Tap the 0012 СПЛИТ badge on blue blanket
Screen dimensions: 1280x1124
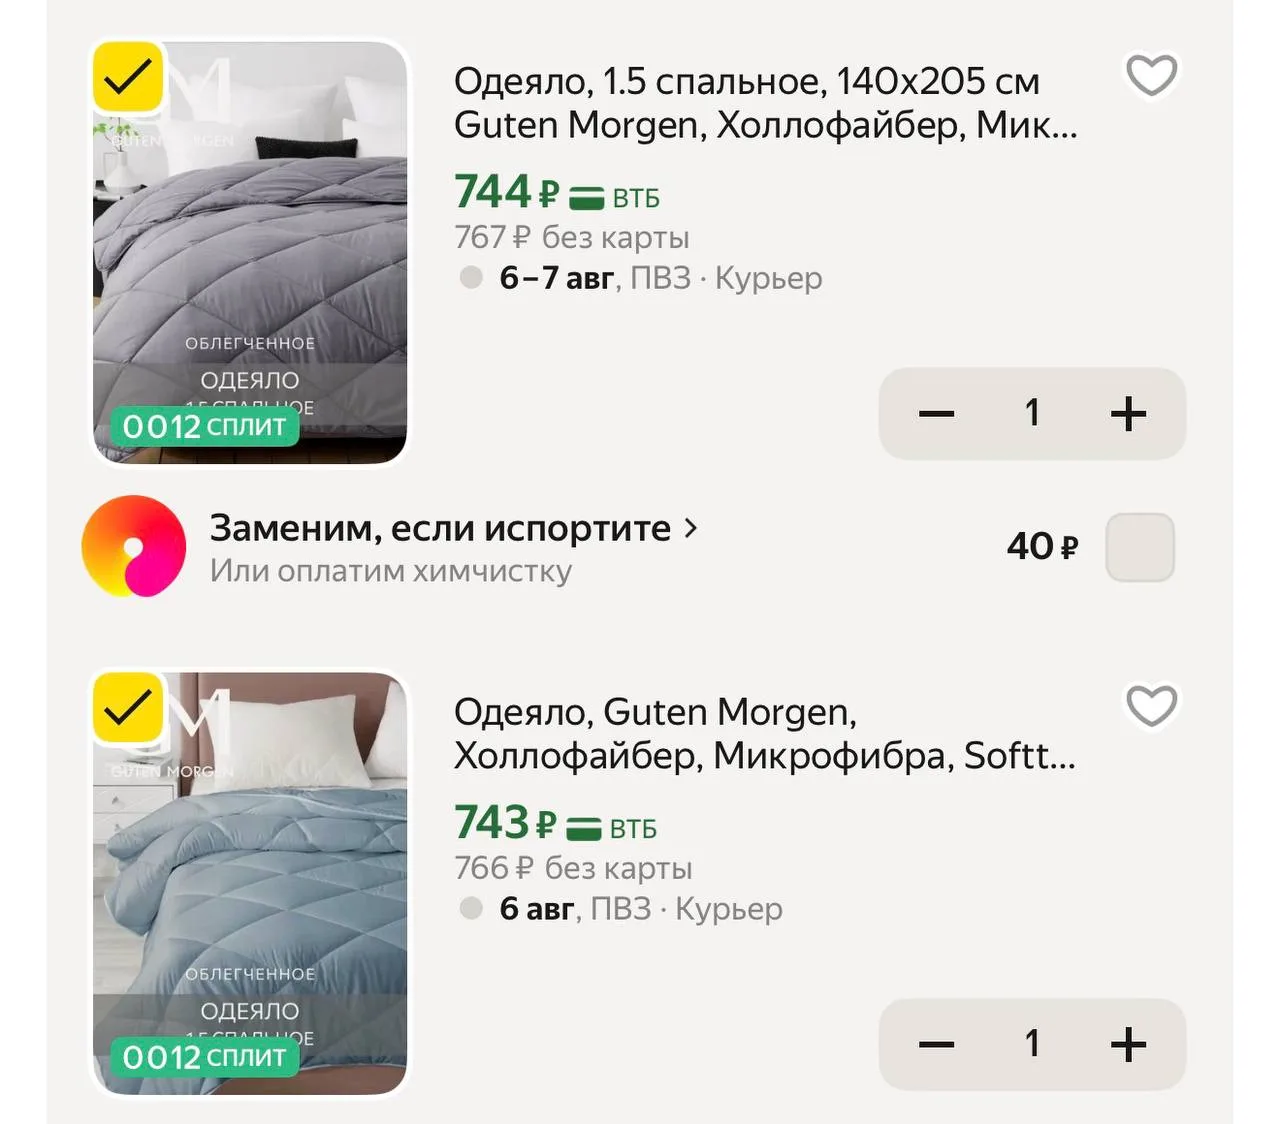click(x=204, y=1057)
